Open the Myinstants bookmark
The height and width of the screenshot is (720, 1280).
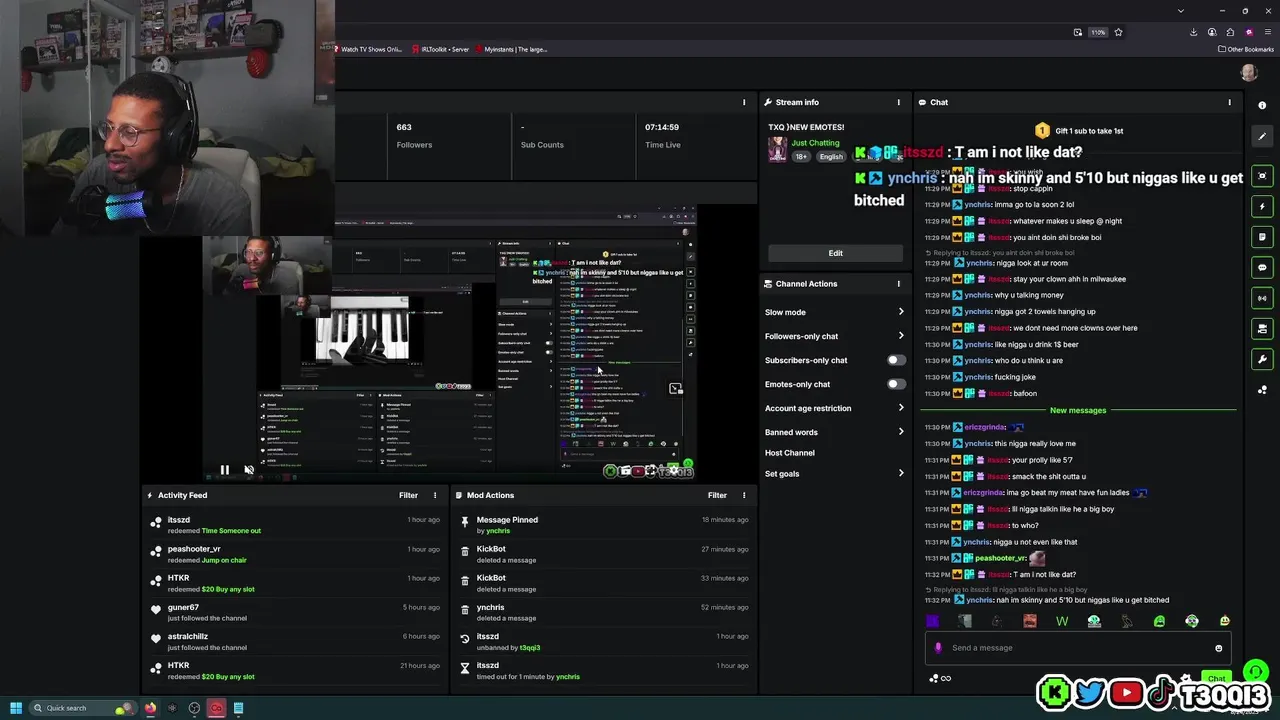click(x=511, y=49)
